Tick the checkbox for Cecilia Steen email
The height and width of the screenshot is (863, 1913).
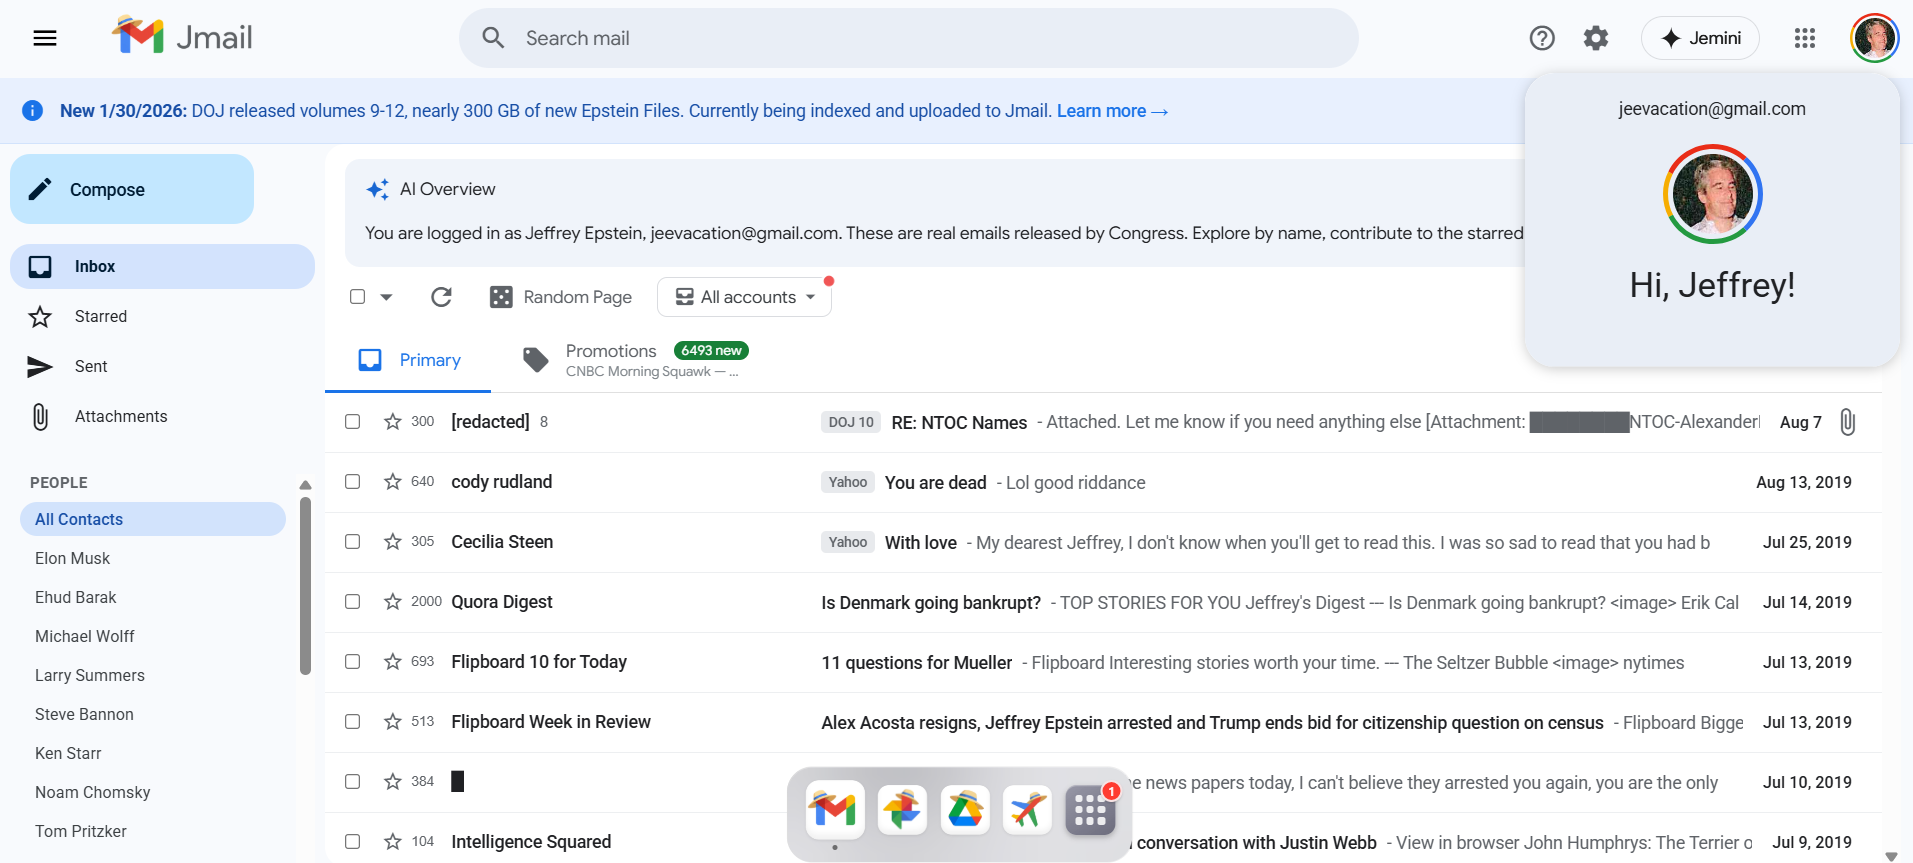(x=353, y=542)
